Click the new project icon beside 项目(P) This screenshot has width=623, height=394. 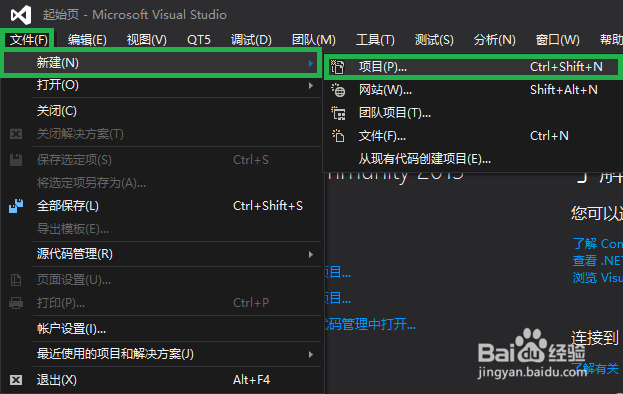pyautogui.click(x=338, y=67)
